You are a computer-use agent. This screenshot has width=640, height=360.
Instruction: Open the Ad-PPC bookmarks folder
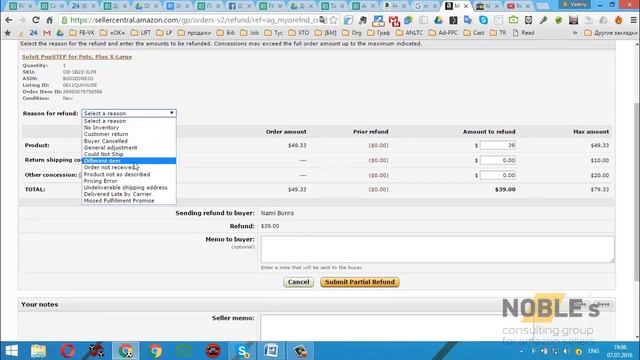tap(443, 33)
